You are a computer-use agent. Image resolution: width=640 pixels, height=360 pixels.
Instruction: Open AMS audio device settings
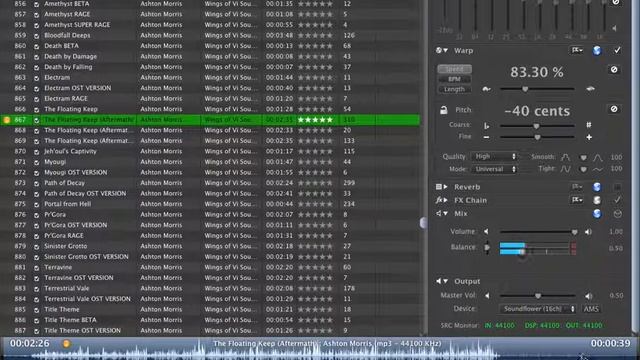[591, 309]
